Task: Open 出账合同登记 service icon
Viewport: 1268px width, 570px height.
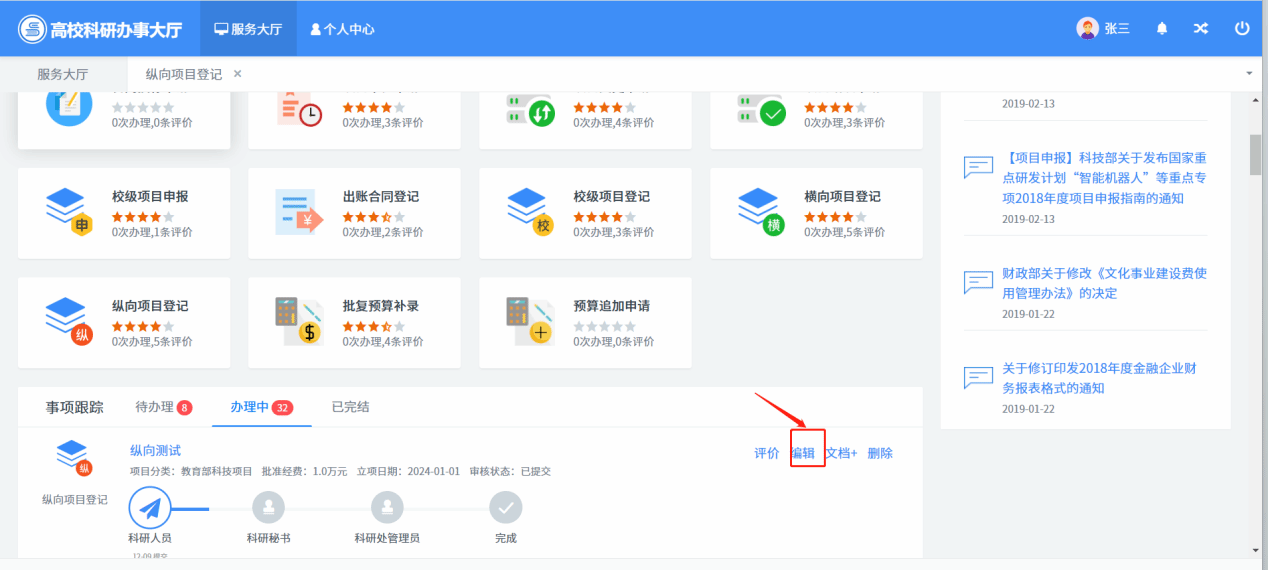Action: click(300, 212)
